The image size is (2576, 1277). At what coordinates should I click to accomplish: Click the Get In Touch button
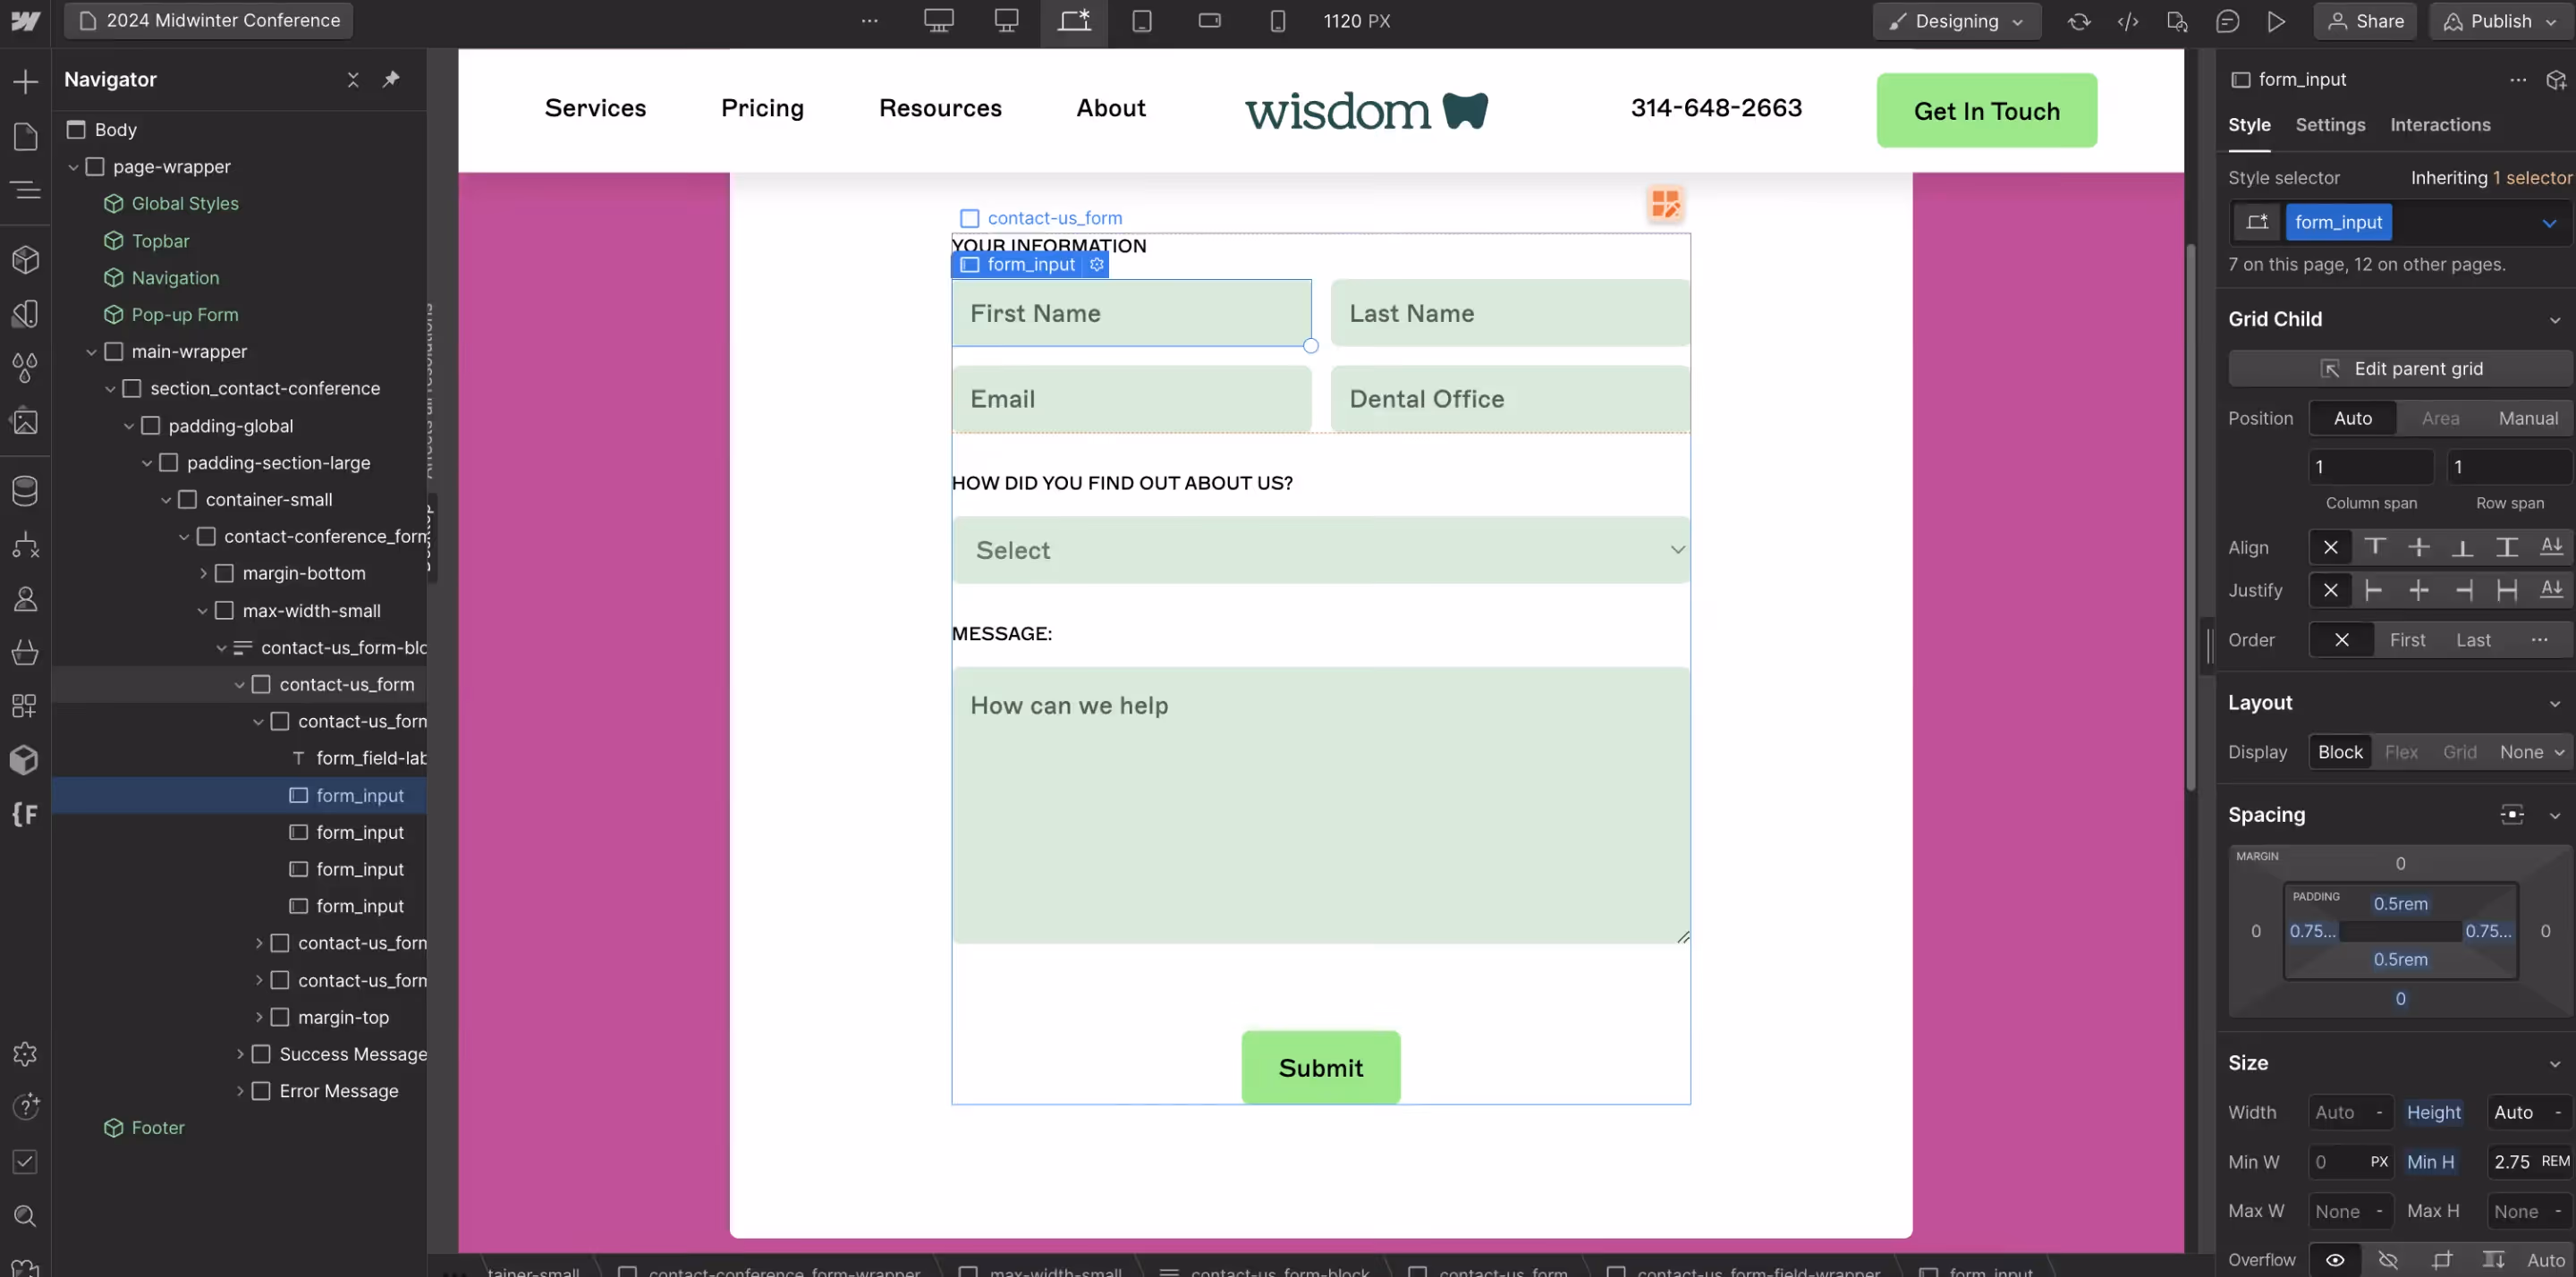pos(1986,110)
